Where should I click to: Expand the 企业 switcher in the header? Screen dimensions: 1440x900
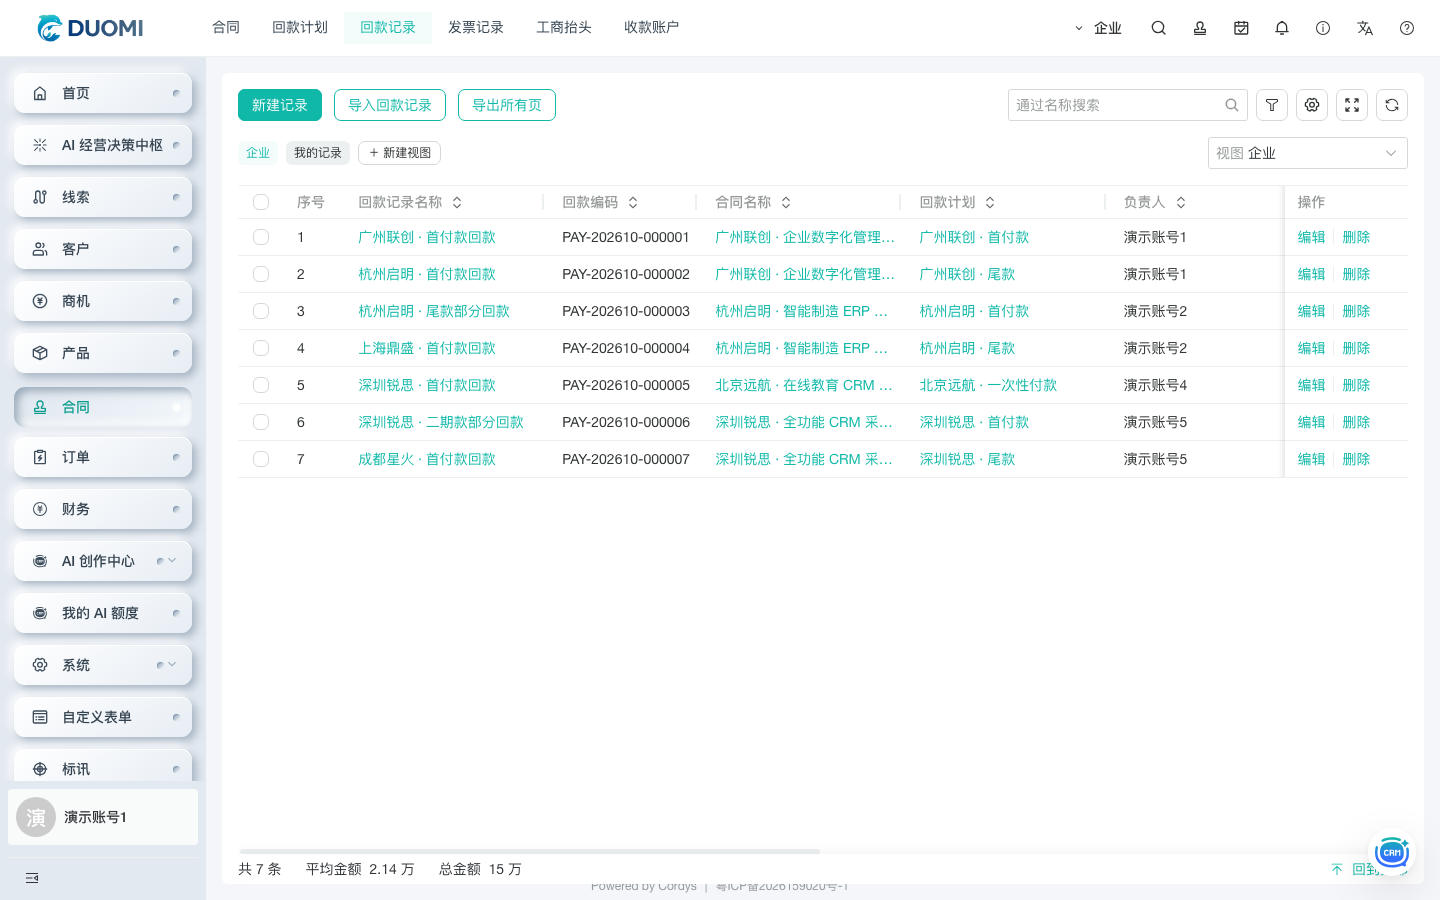[x=1098, y=28]
